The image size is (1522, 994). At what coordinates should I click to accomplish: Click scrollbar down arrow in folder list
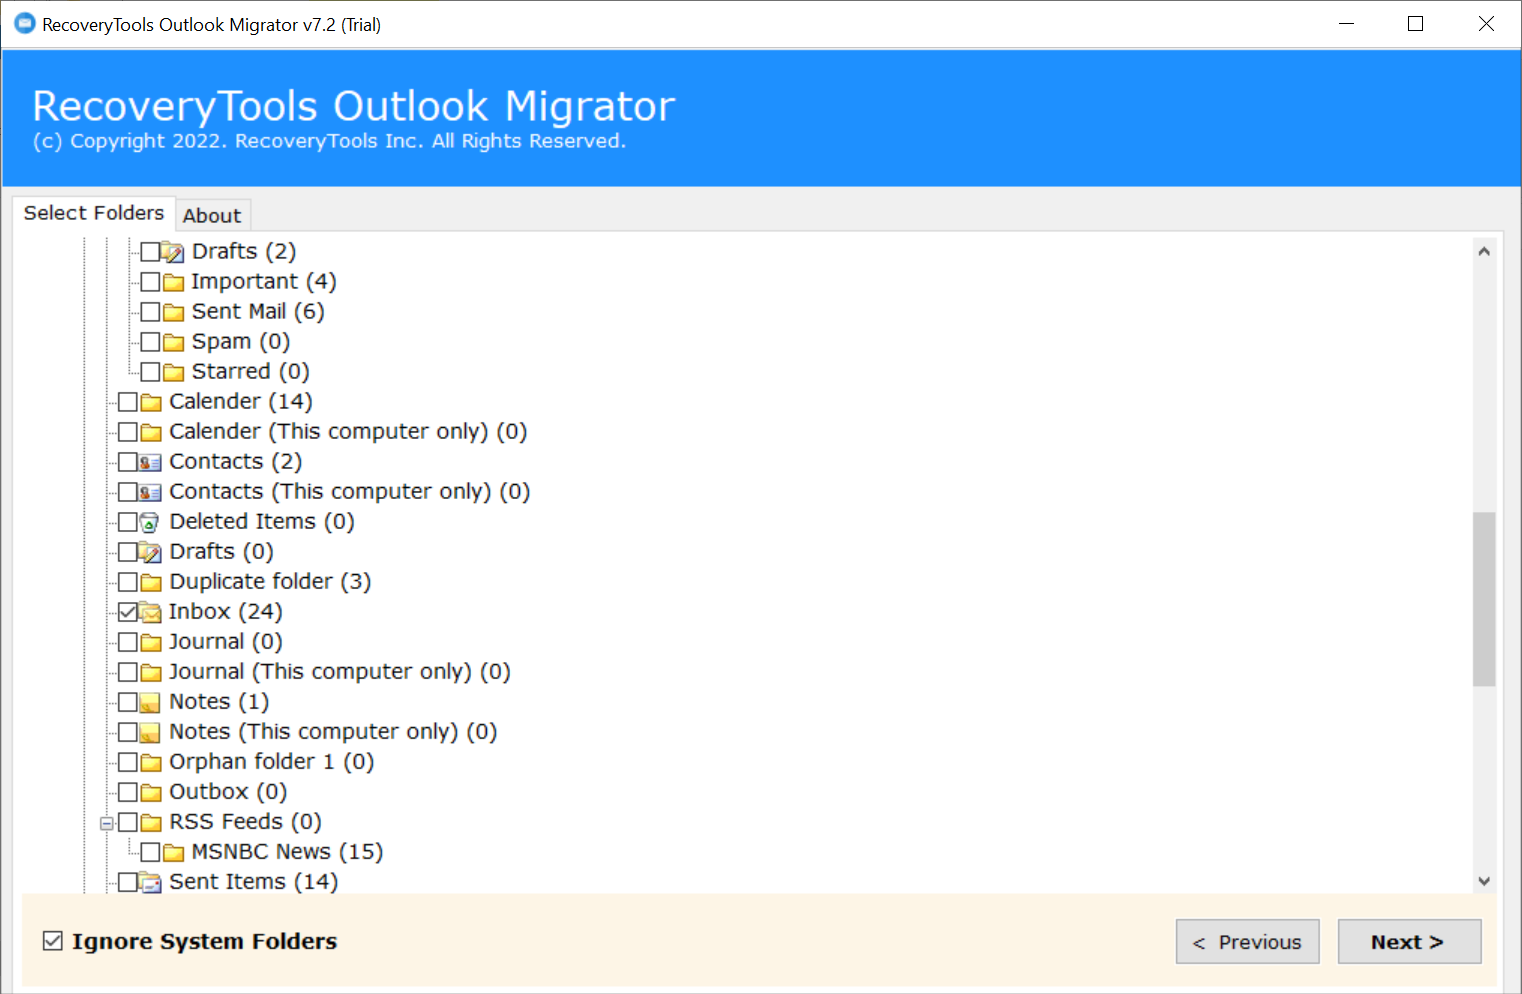pos(1484,881)
